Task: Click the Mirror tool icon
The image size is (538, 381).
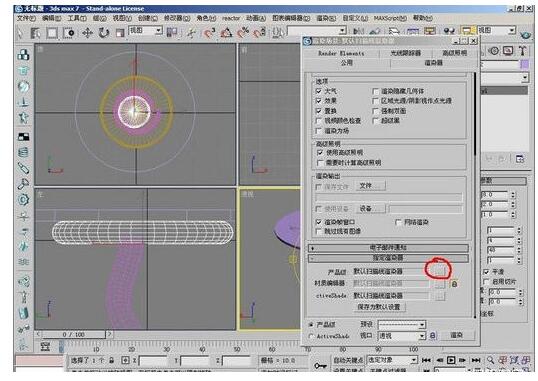Action: pyautogui.click(x=358, y=32)
